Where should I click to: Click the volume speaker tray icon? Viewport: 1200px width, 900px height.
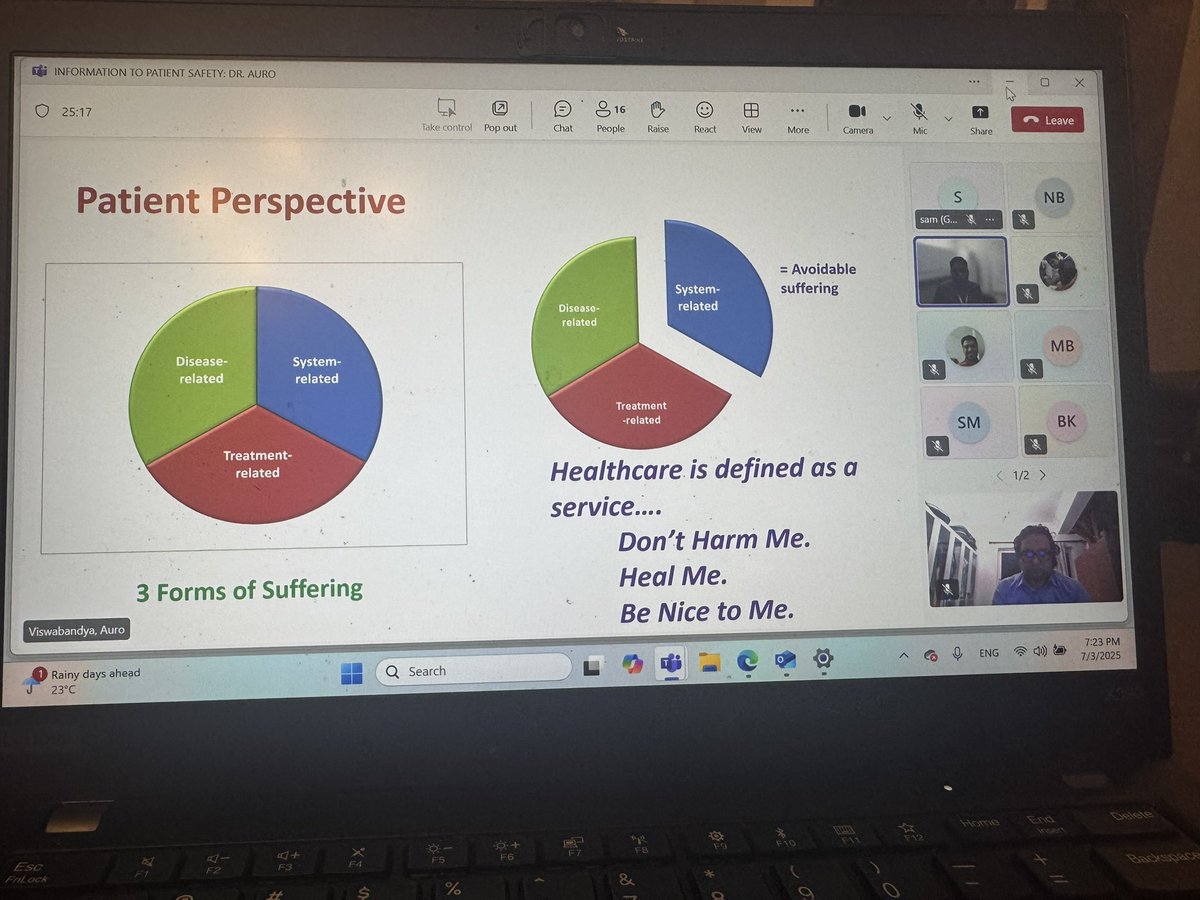coord(1039,650)
